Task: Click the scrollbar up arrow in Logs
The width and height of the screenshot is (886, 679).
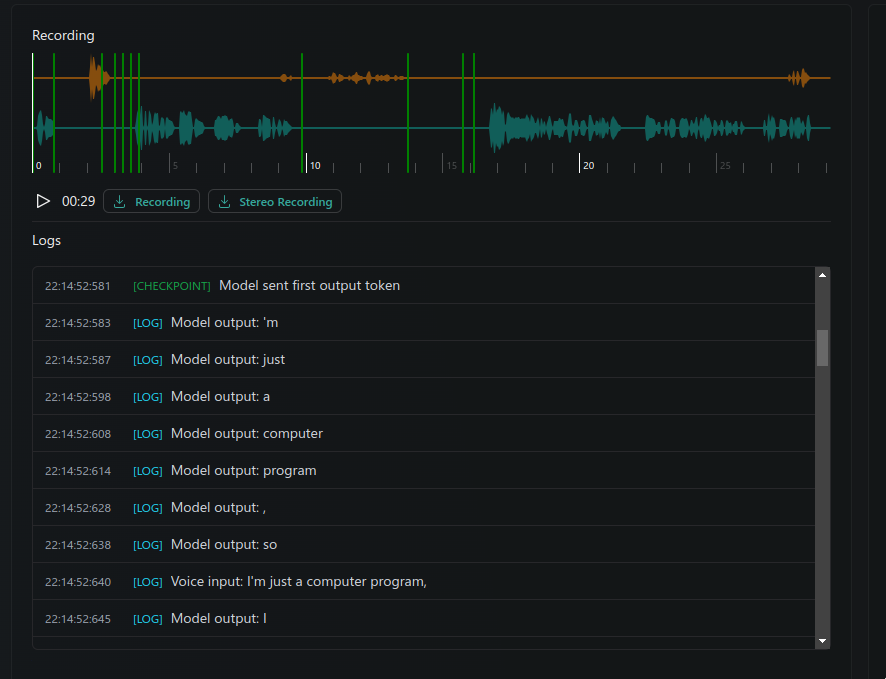Action: [823, 275]
